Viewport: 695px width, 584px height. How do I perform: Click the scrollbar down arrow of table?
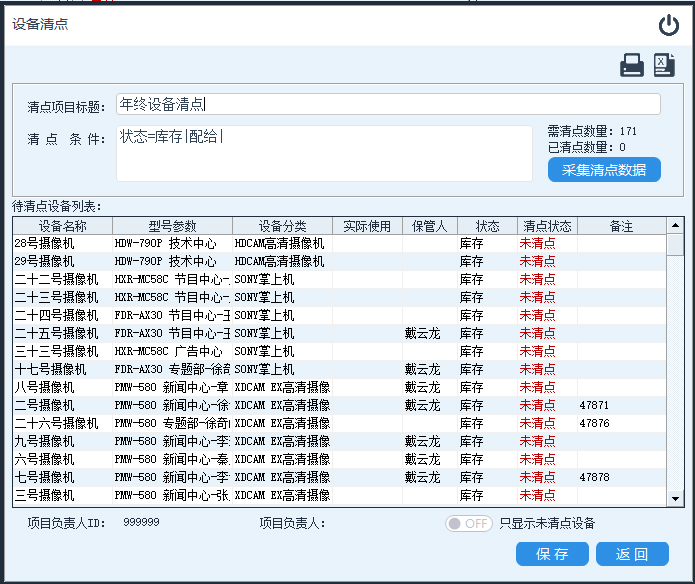pos(676,498)
